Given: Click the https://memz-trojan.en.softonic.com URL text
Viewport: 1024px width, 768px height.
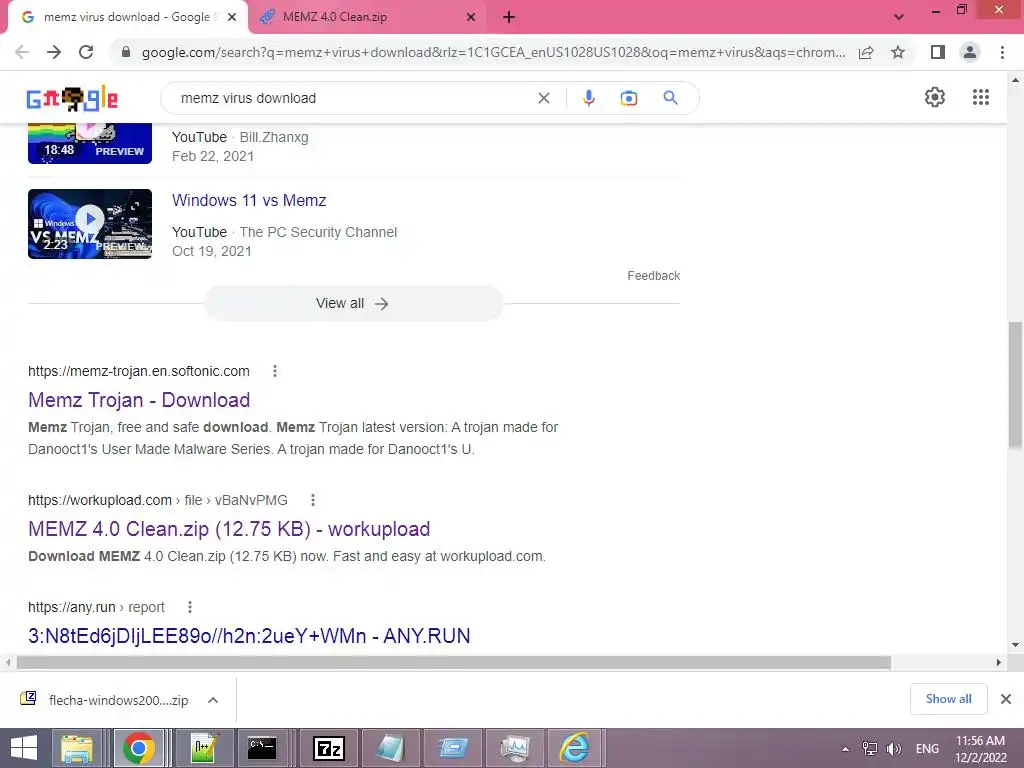Looking at the screenshot, I should point(138,371).
